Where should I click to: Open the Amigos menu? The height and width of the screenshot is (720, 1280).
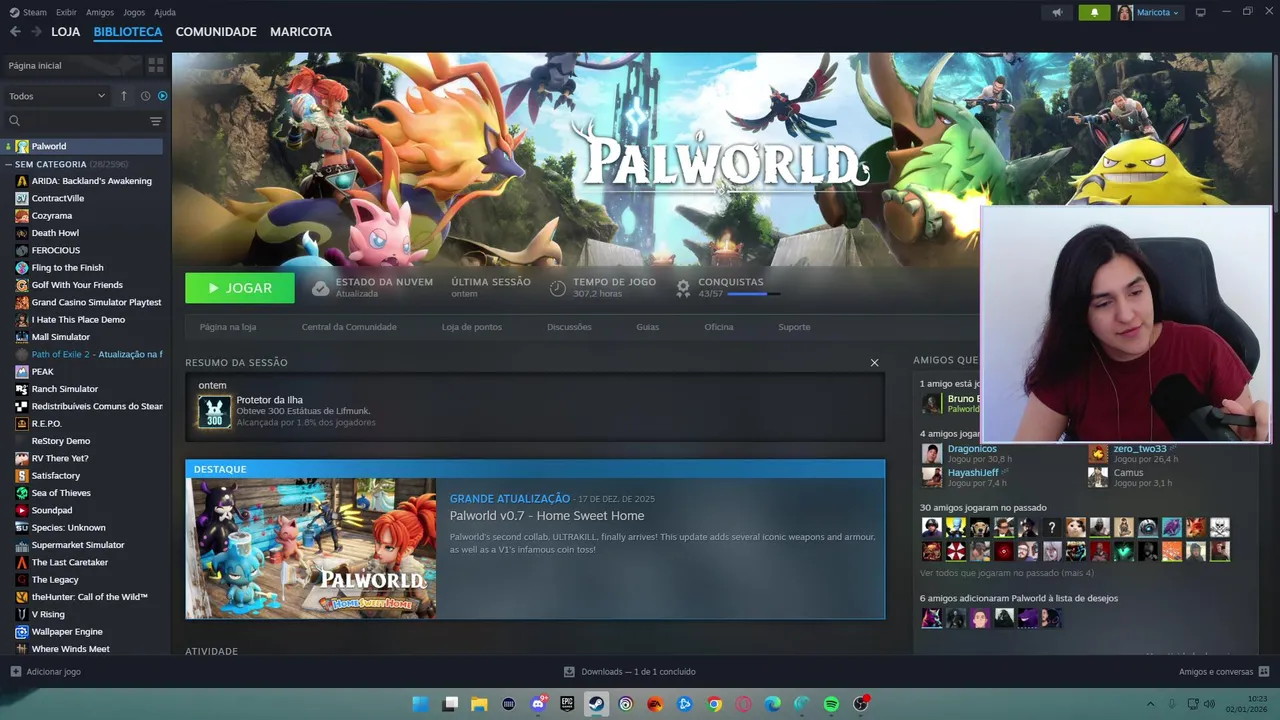100,12
